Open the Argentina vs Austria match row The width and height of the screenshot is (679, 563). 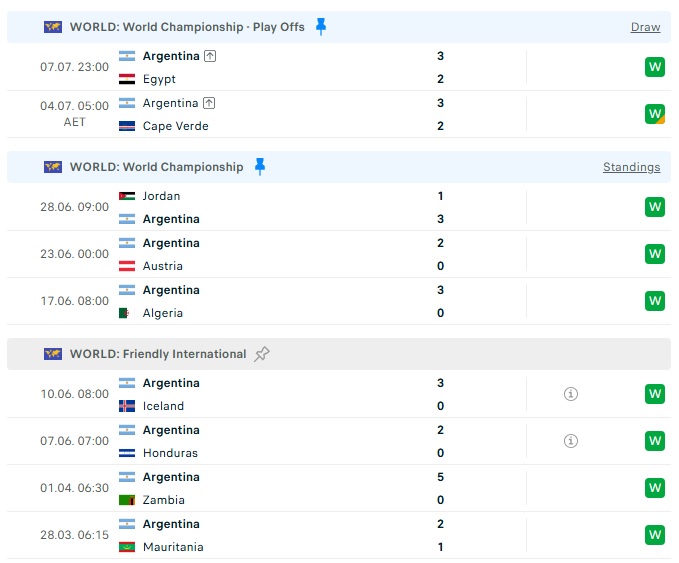coord(339,254)
